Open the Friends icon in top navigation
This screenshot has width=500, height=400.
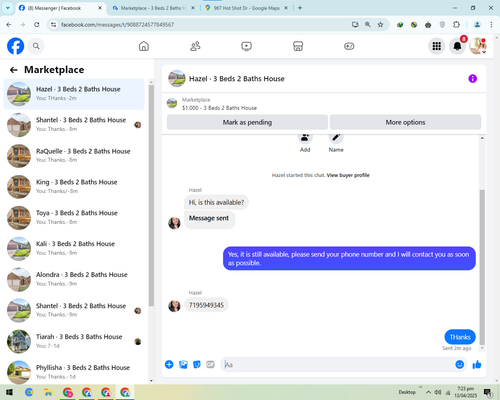[195, 46]
